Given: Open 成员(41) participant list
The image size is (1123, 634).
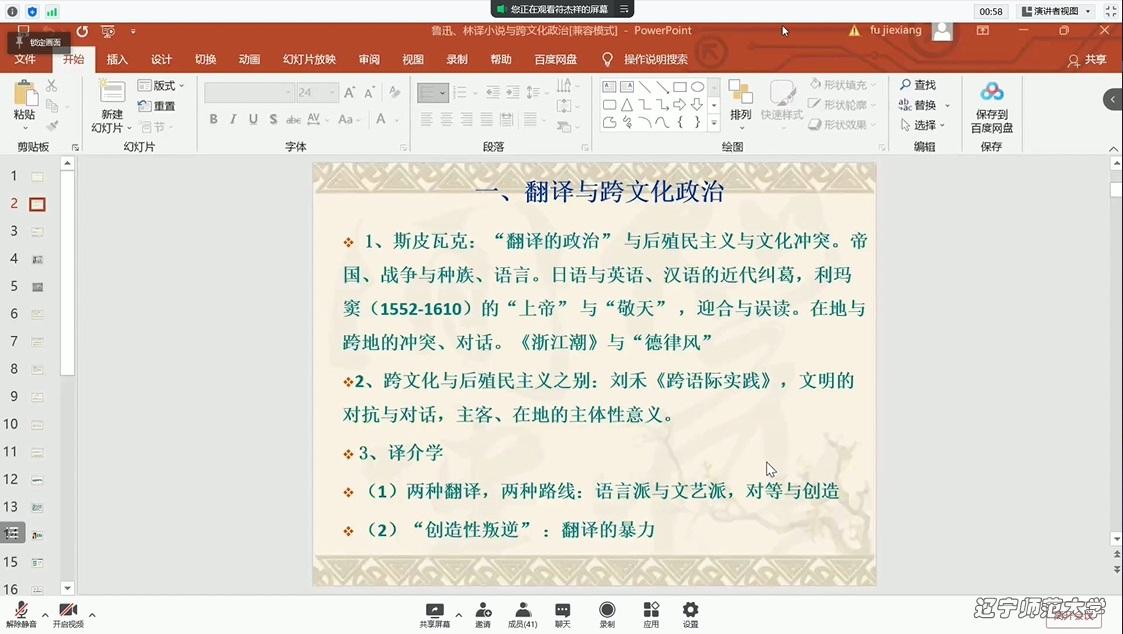Looking at the screenshot, I should pos(522,612).
